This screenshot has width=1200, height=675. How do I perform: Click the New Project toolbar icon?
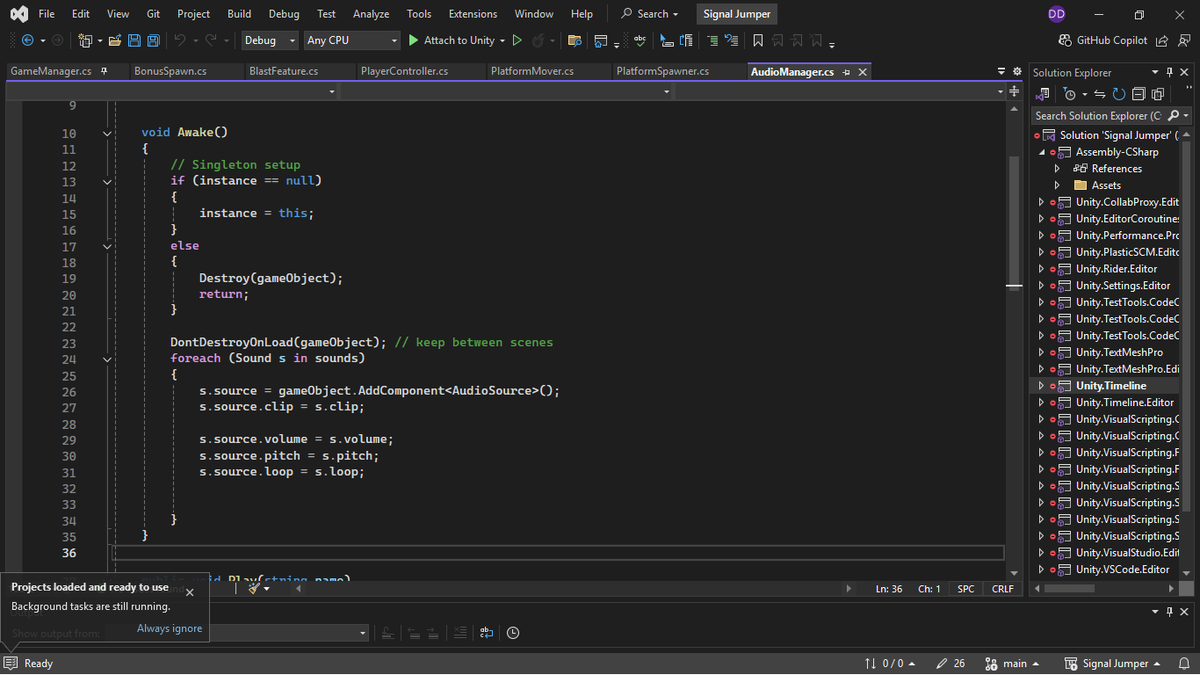pyautogui.click(x=84, y=40)
